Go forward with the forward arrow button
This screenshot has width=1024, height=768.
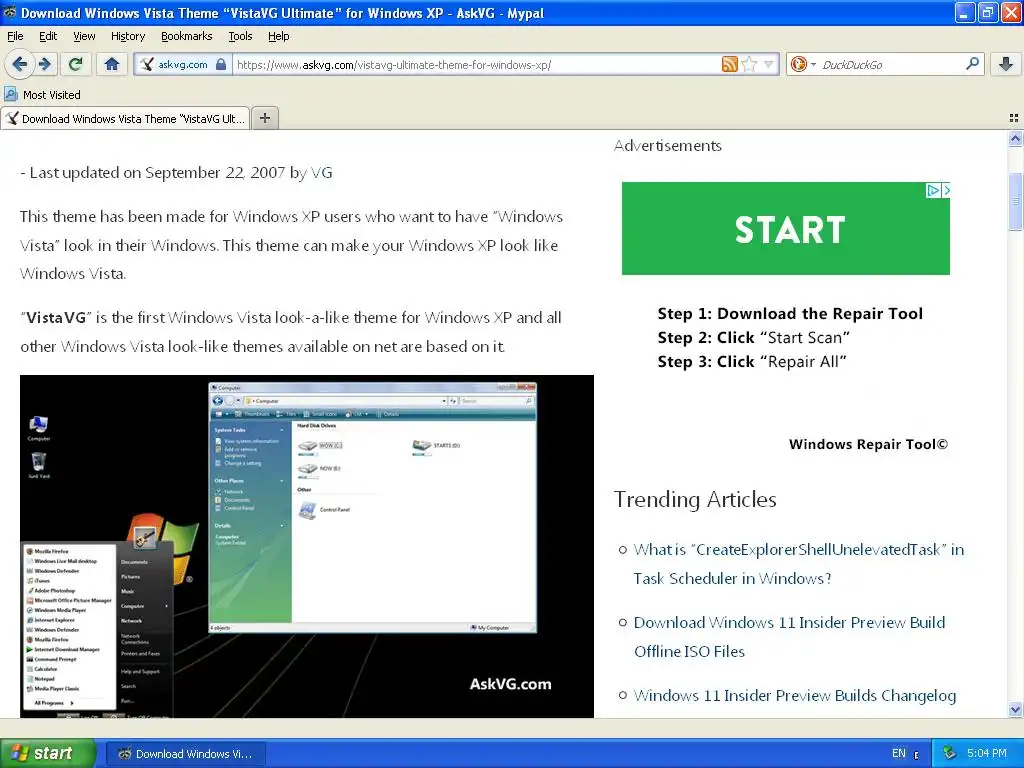(45, 64)
